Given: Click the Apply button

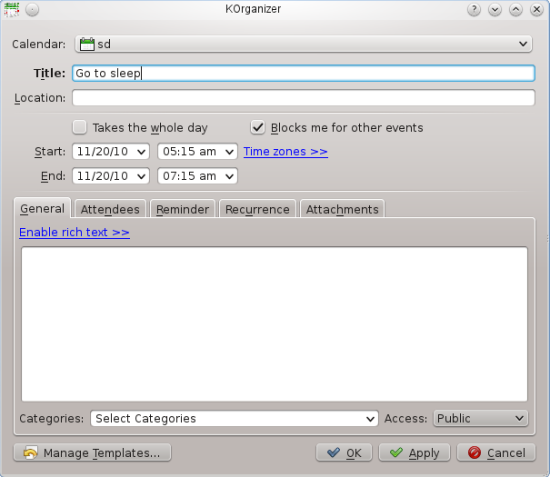Looking at the screenshot, I should tap(414, 453).
